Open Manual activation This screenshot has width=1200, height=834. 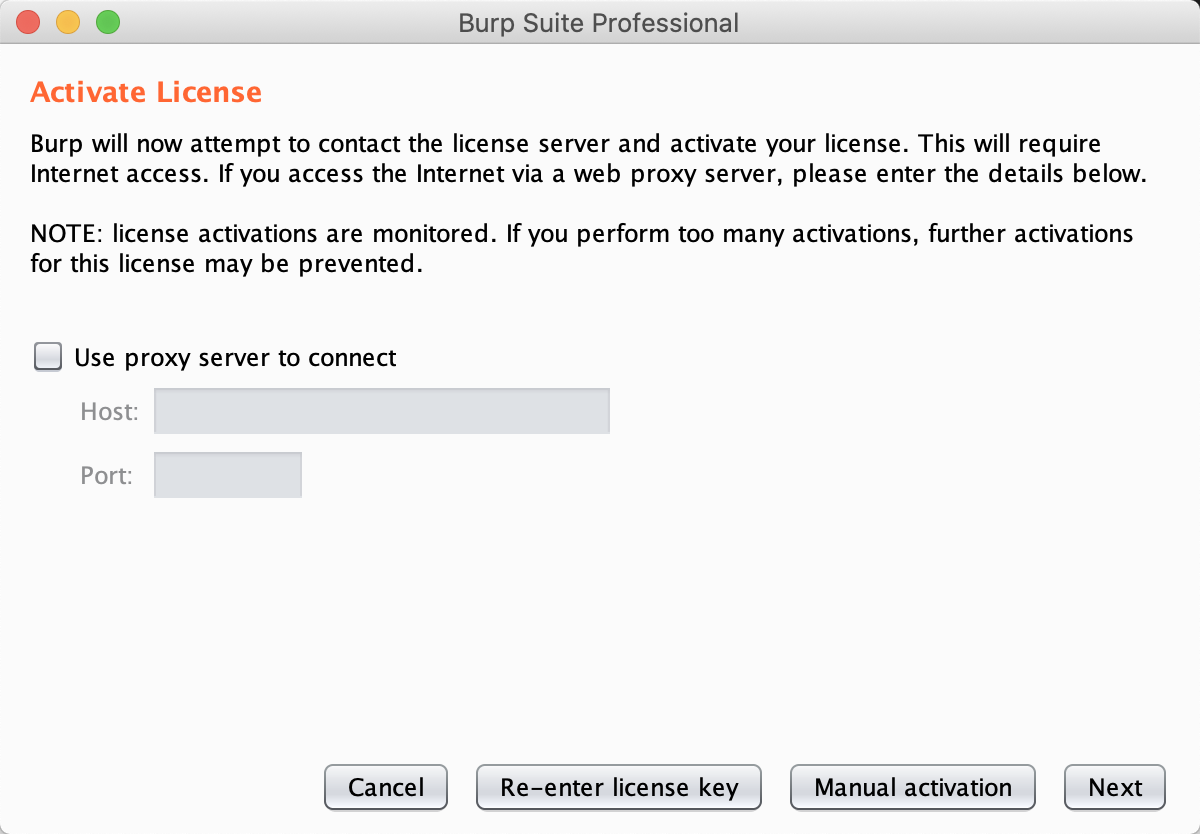tap(913, 787)
